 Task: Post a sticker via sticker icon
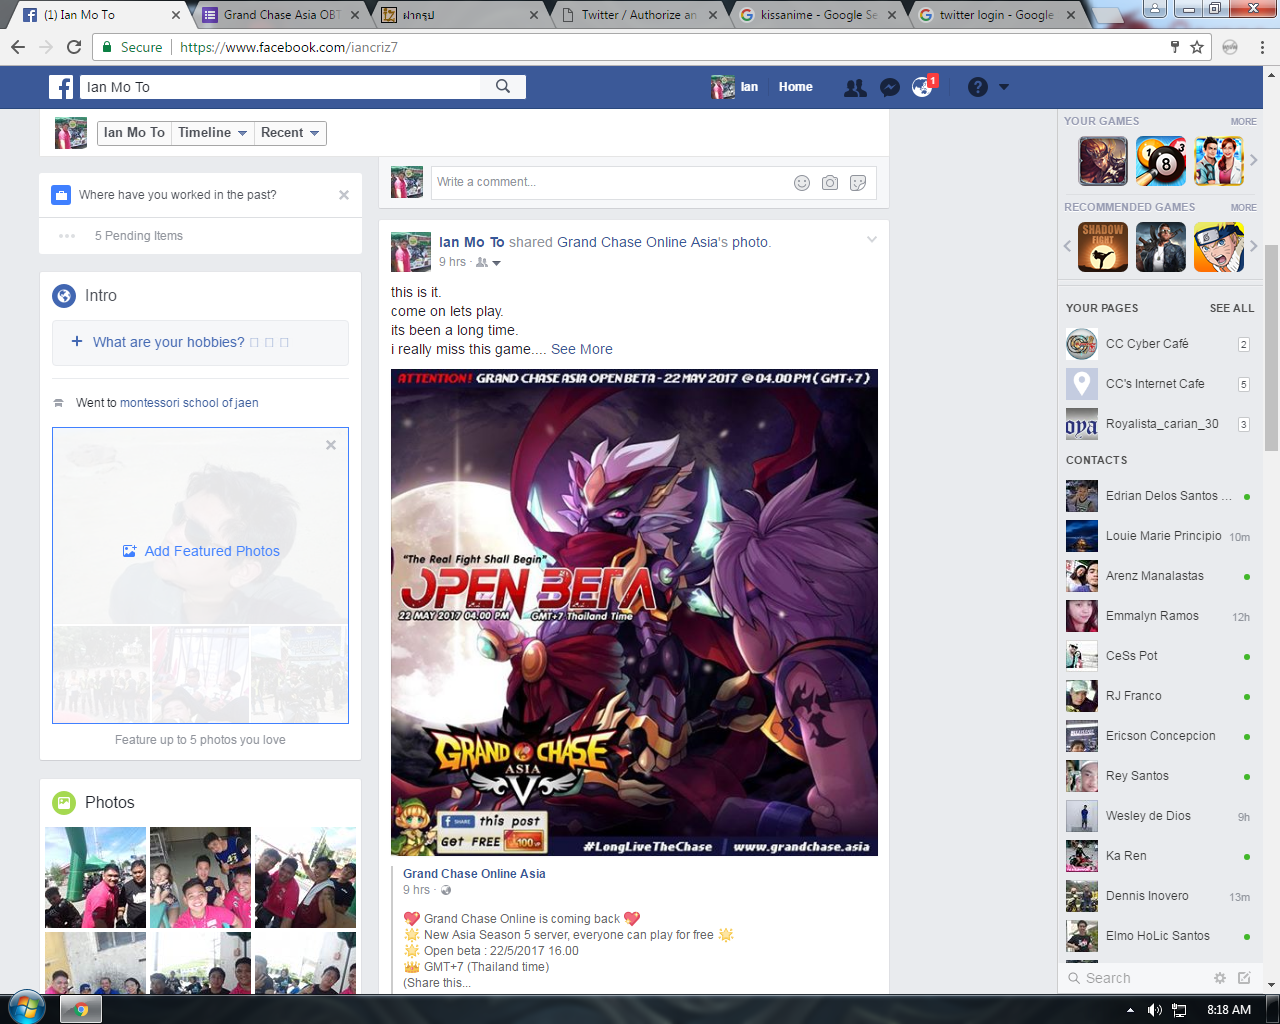tap(858, 182)
